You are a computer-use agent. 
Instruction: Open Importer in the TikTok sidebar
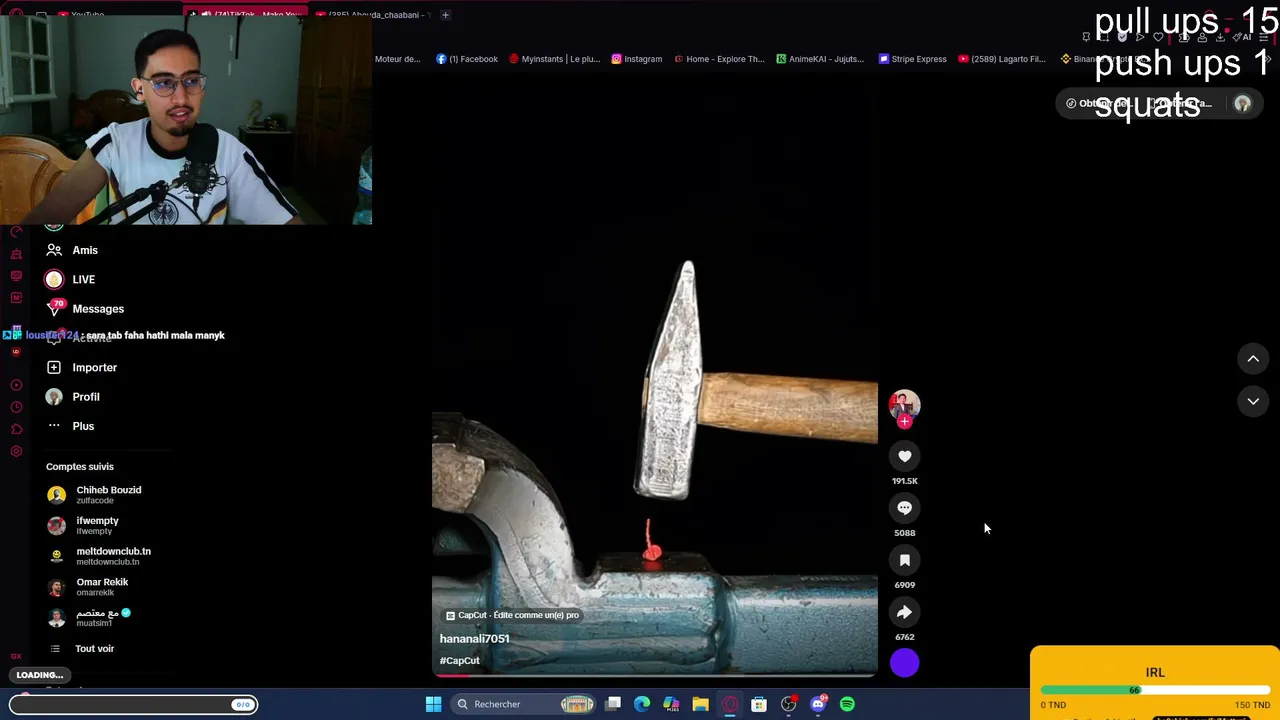[x=82, y=367]
